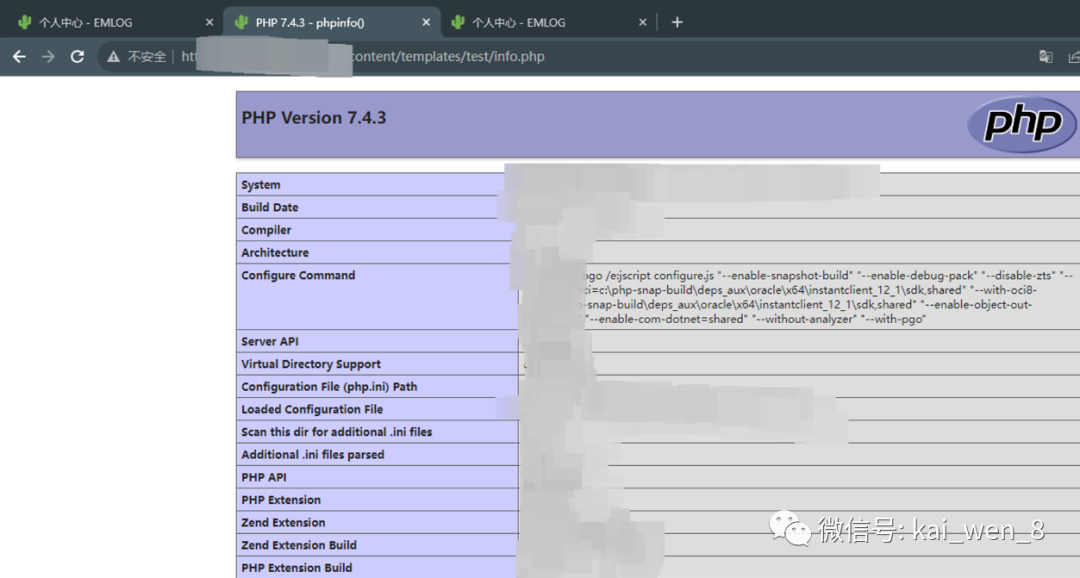Screen dimensions: 1080x578
Task: Click the favicon of the last EMLOG tab
Action: pos(458,22)
